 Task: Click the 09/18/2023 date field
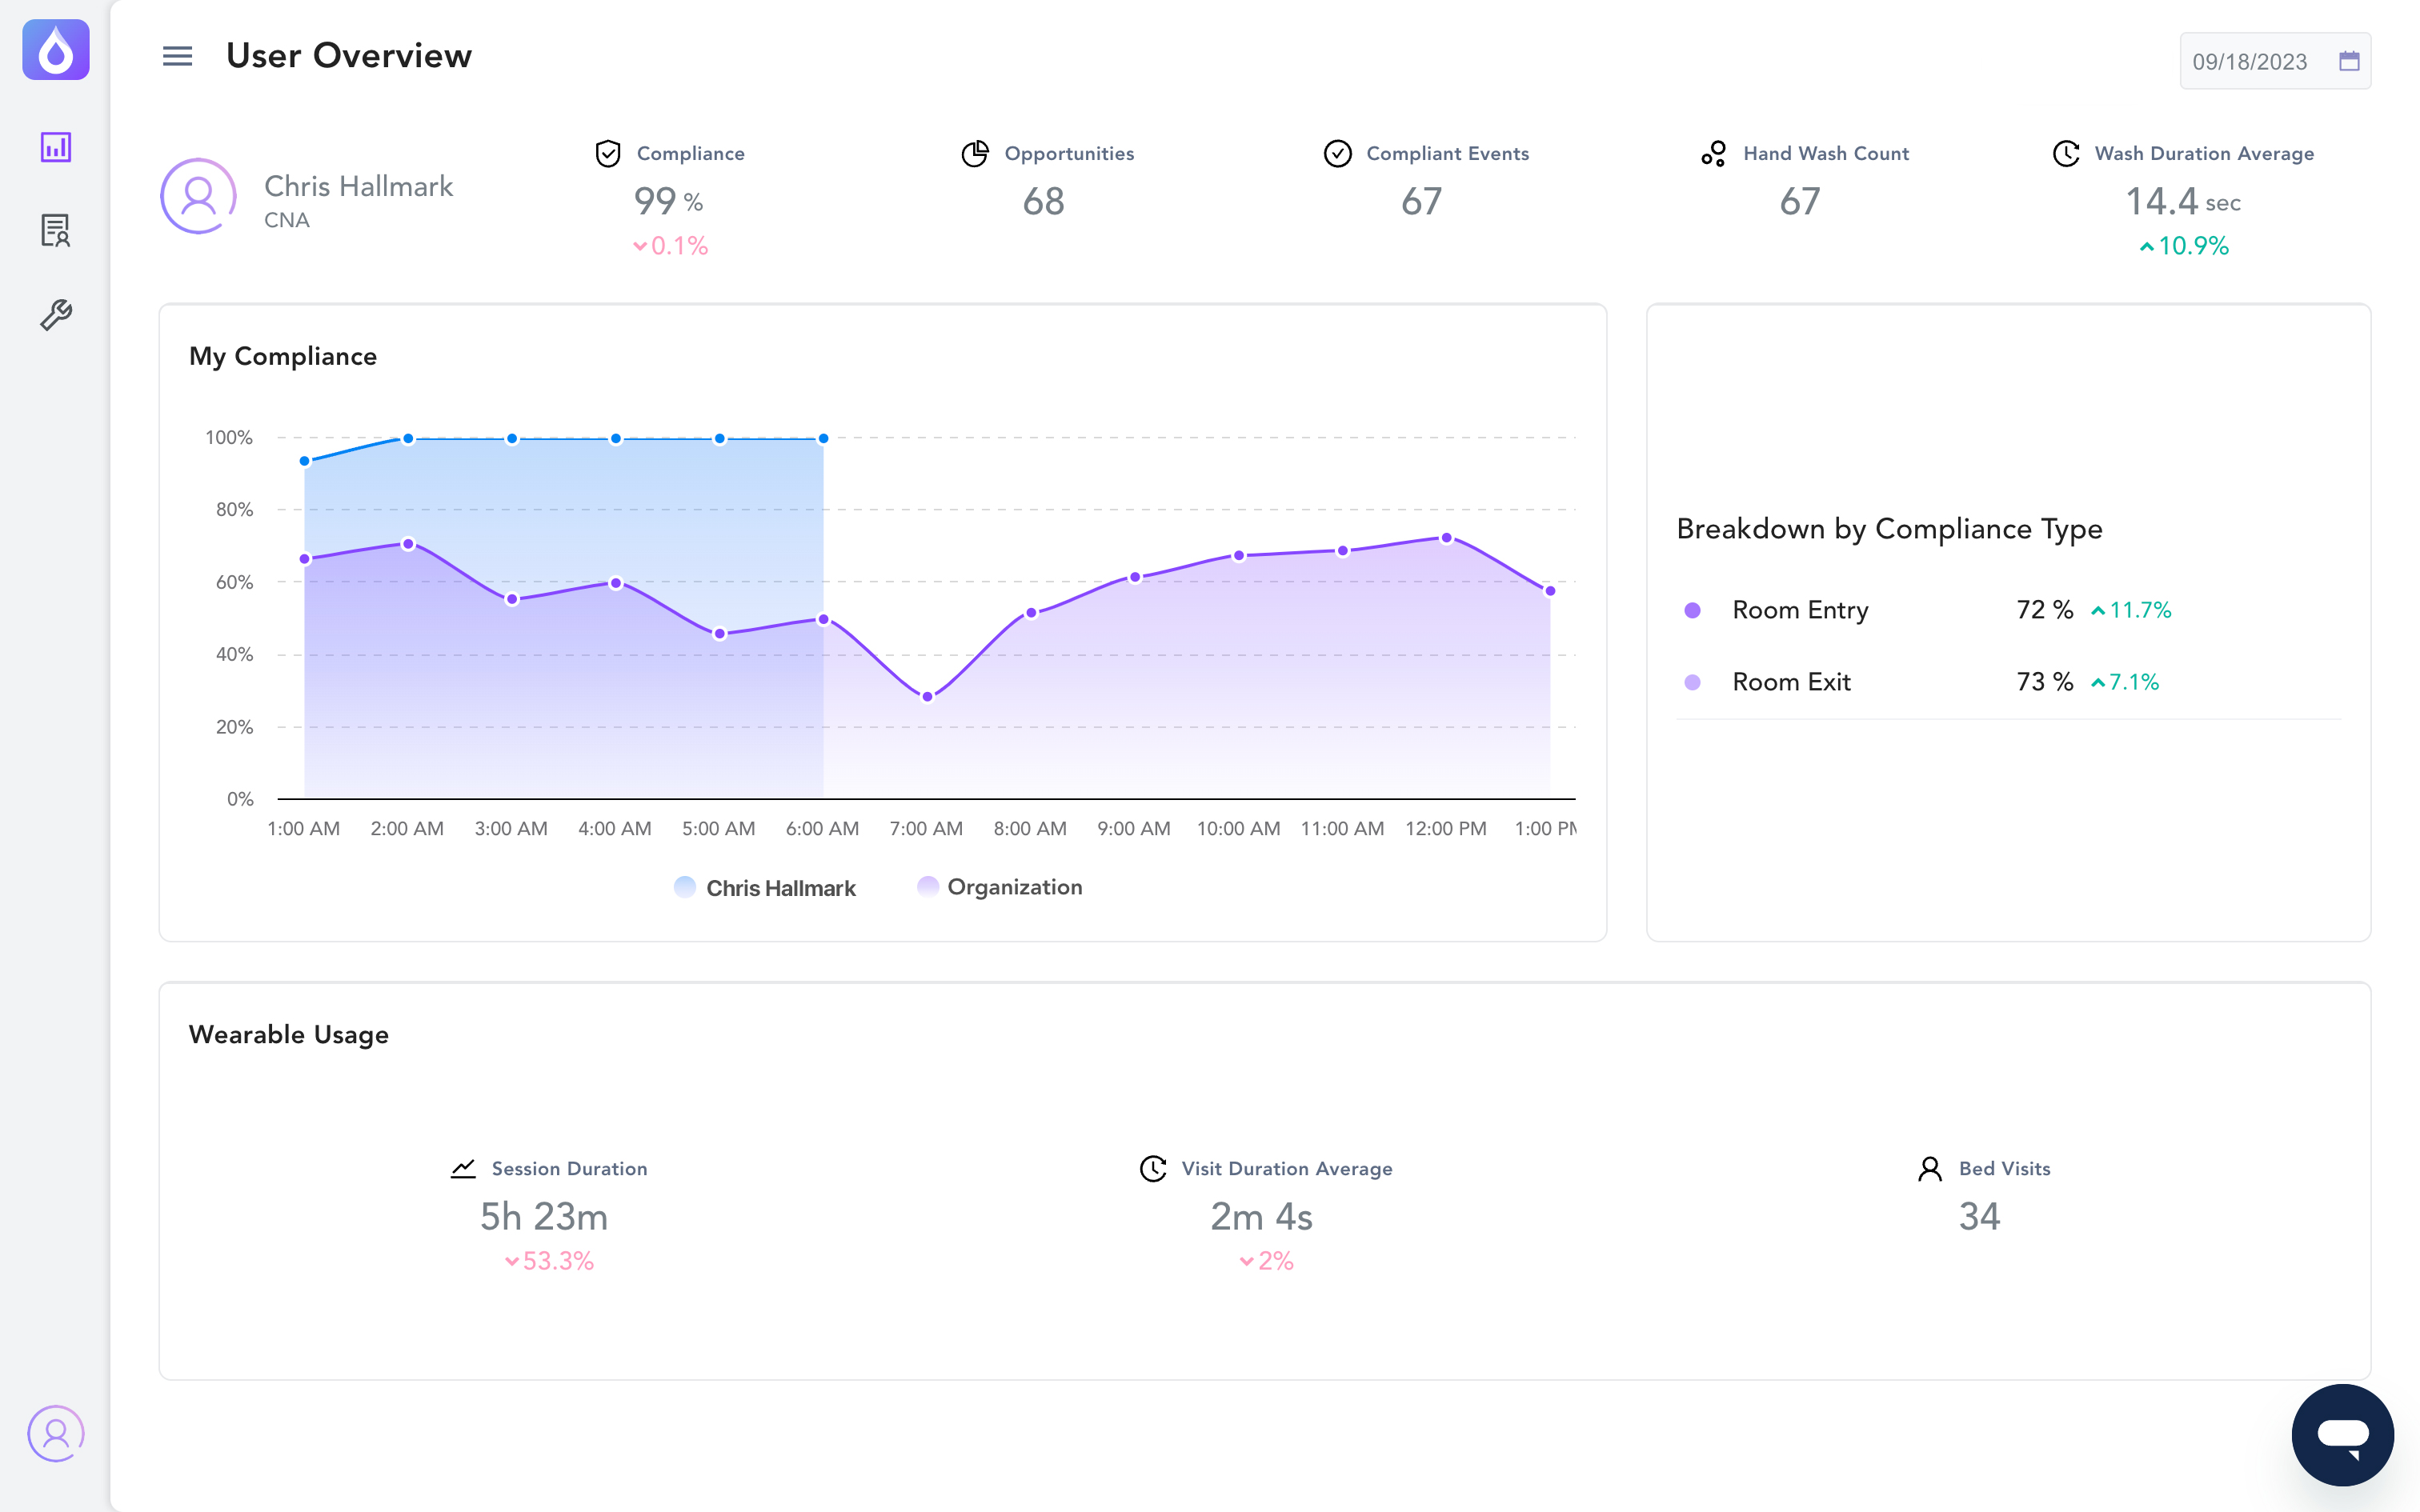[x=2275, y=61]
